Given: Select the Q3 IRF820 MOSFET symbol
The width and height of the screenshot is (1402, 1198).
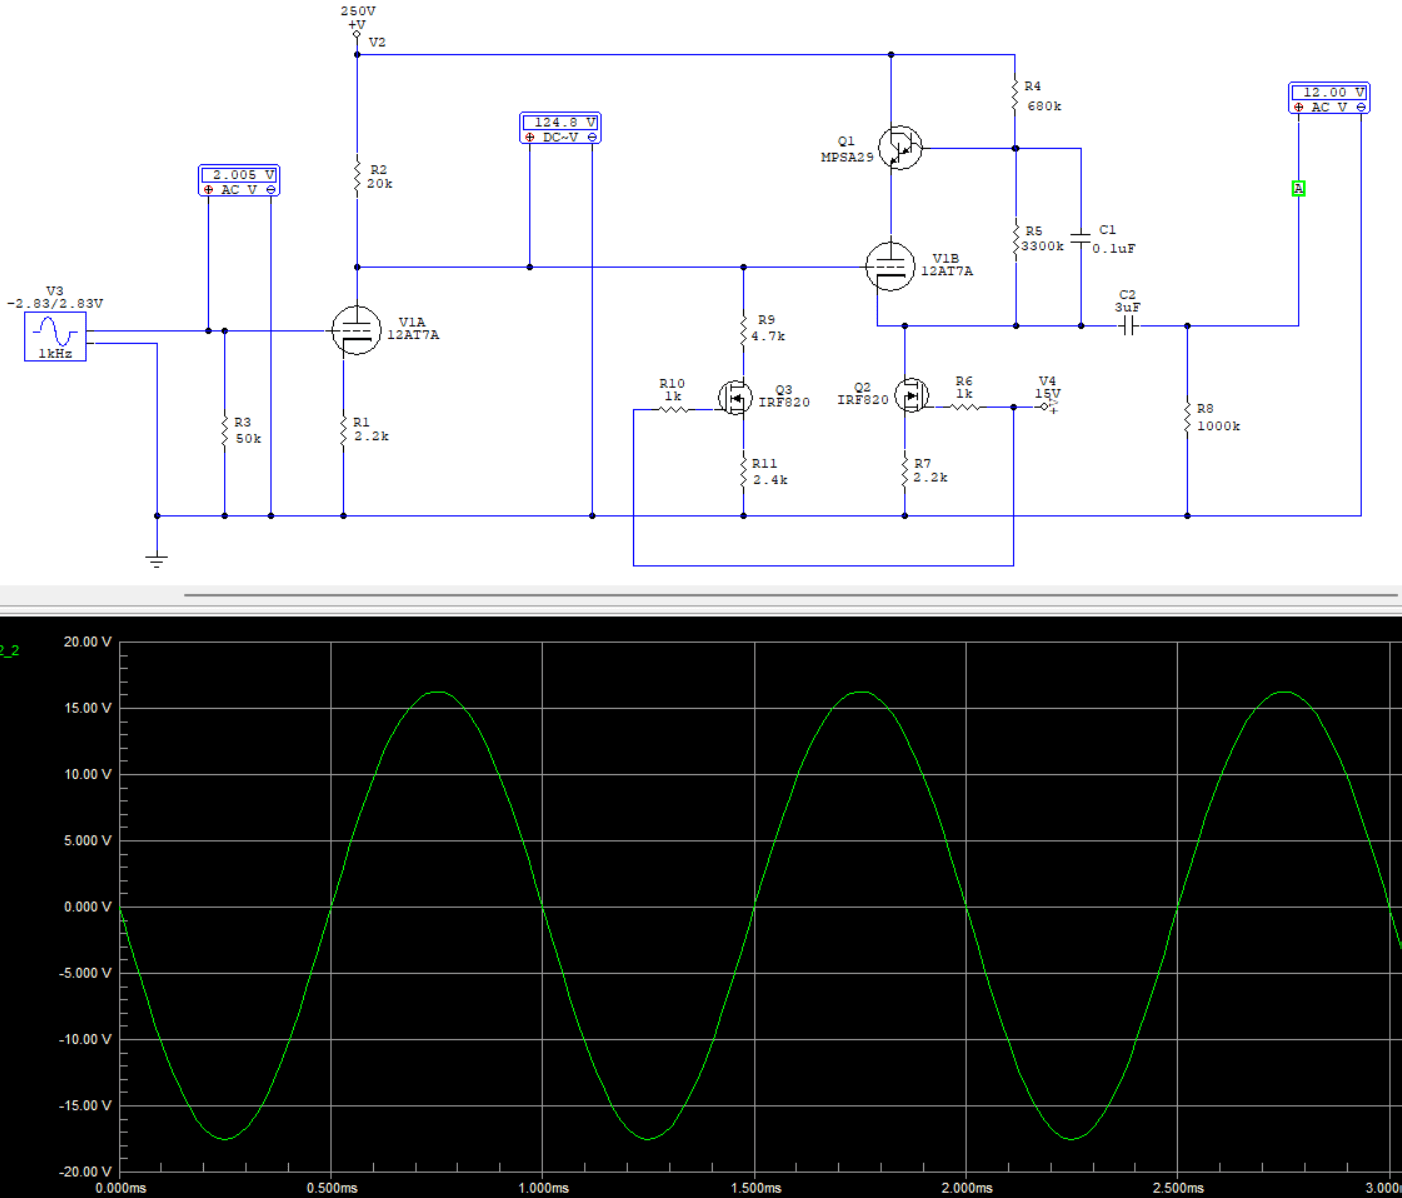Looking at the screenshot, I should click(x=735, y=398).
